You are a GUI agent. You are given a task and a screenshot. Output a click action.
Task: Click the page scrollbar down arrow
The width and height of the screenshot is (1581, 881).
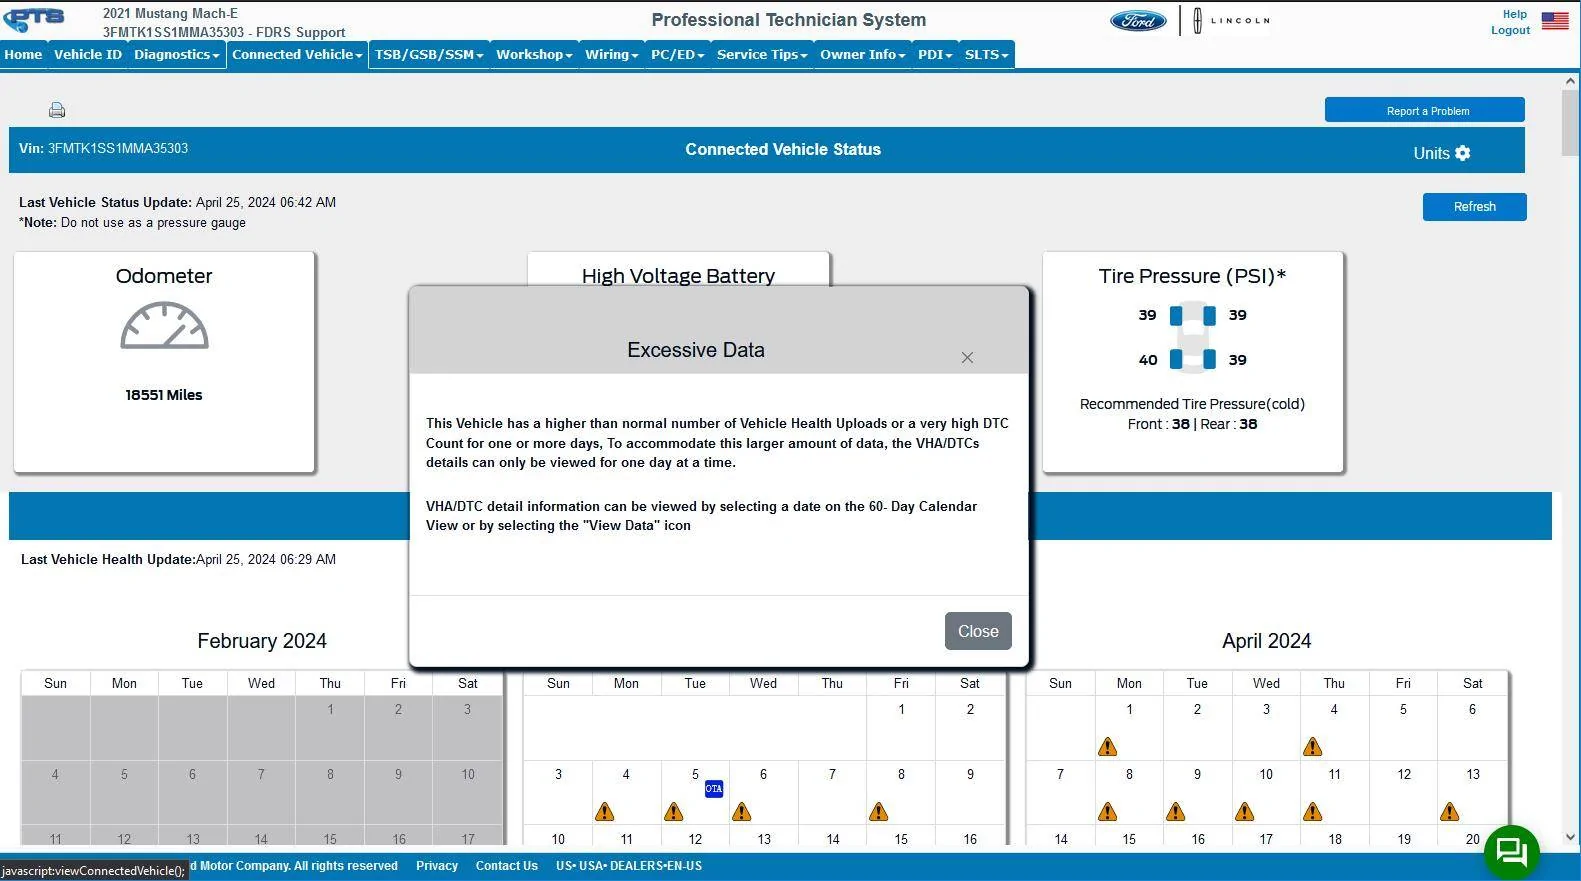pos(1570,838)
